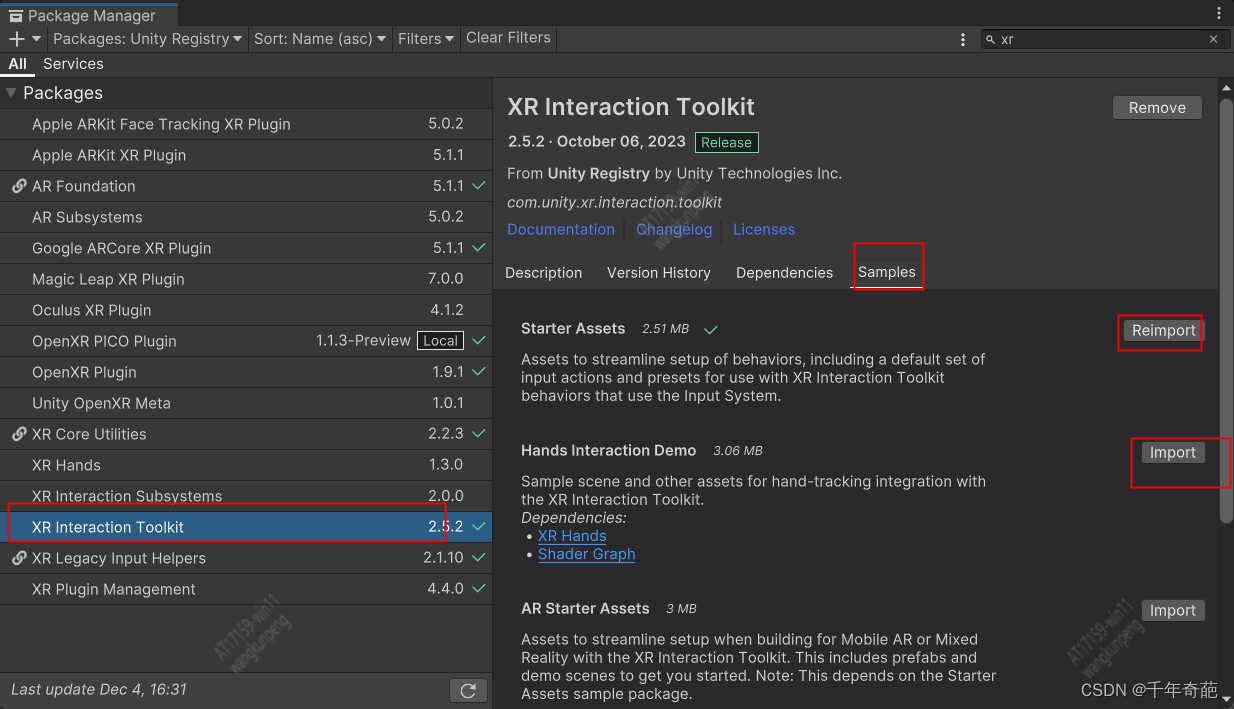
Task: Click the Local tag on OpenXR PICO Plugin
Action: point(440,341)
